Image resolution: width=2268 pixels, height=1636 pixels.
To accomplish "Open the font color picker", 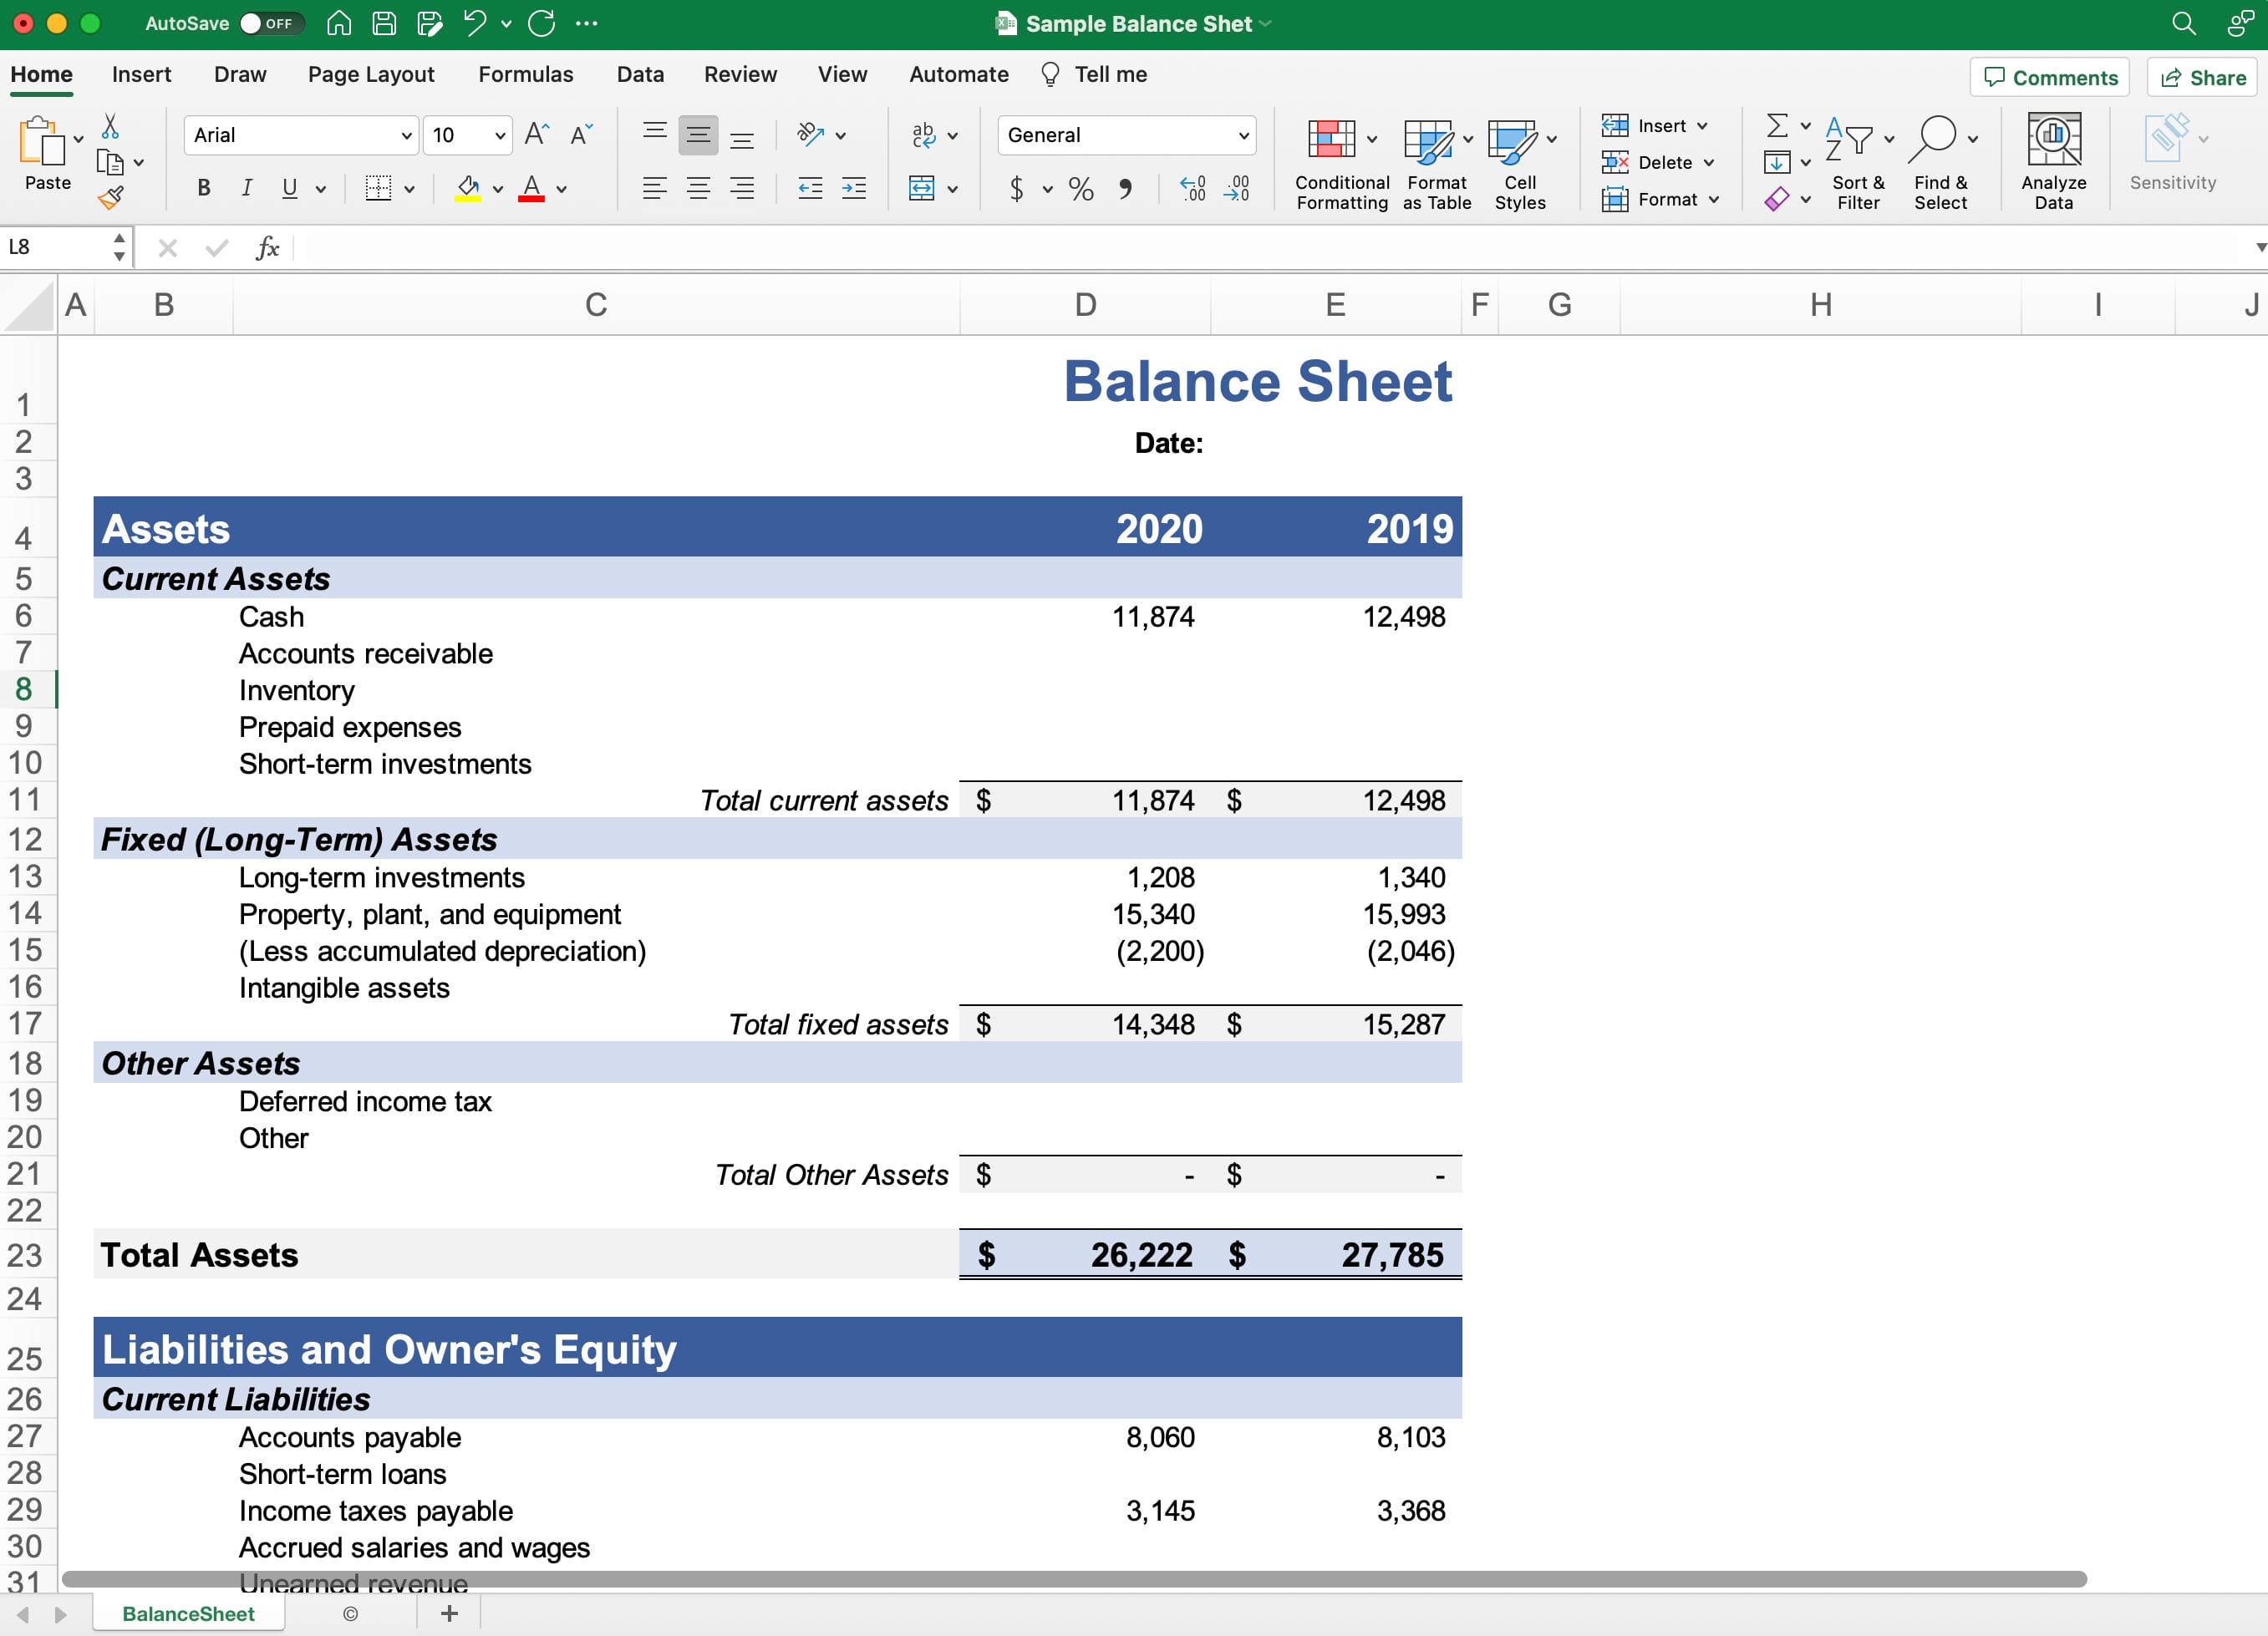I will [560, 188].
